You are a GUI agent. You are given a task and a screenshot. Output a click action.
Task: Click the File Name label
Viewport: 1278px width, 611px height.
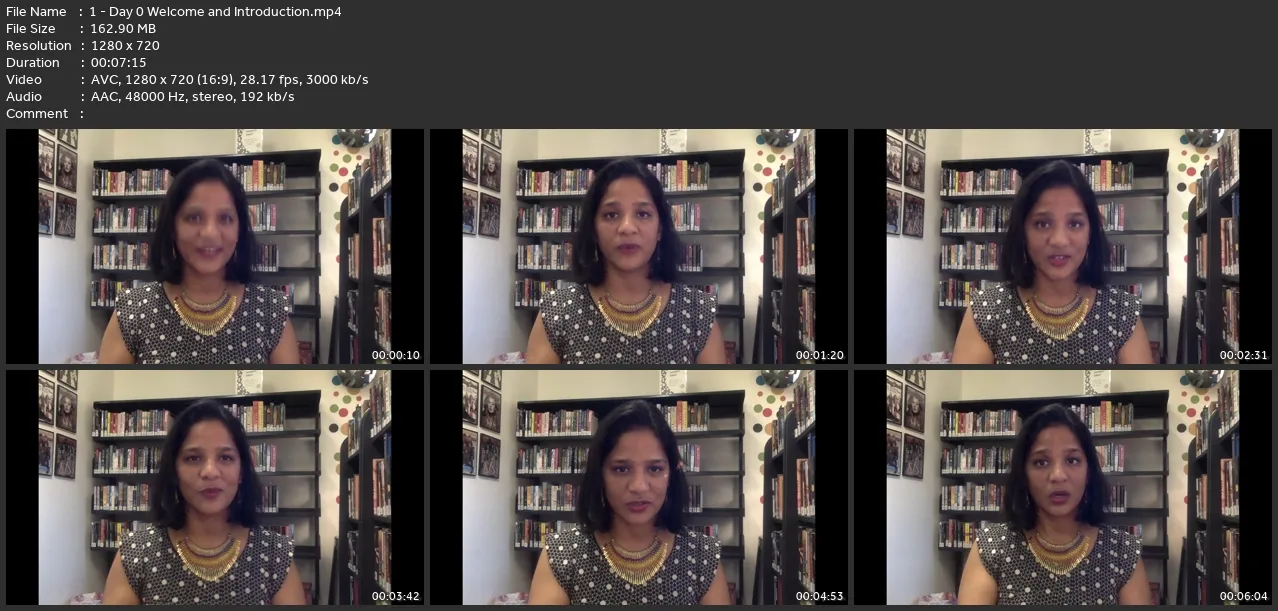point(36,12)
